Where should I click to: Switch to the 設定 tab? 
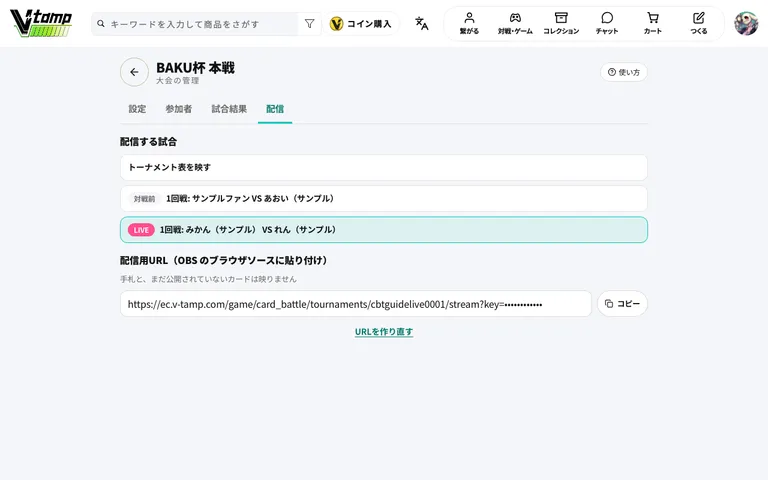pyautogui.click(x=137, y=109)
